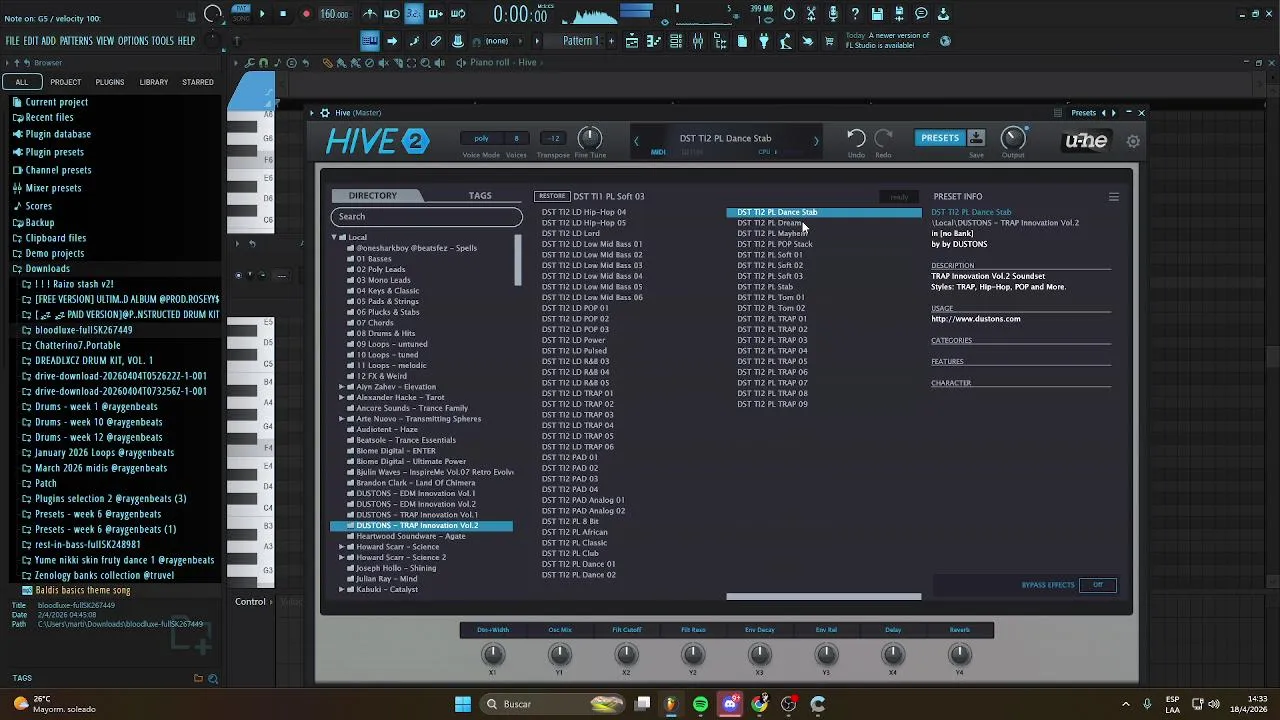This screenshot has height=720, width=1280.
Task: Open DUSTONS – EDM Innovation Vol.1 folder
Action: (416, 494)
